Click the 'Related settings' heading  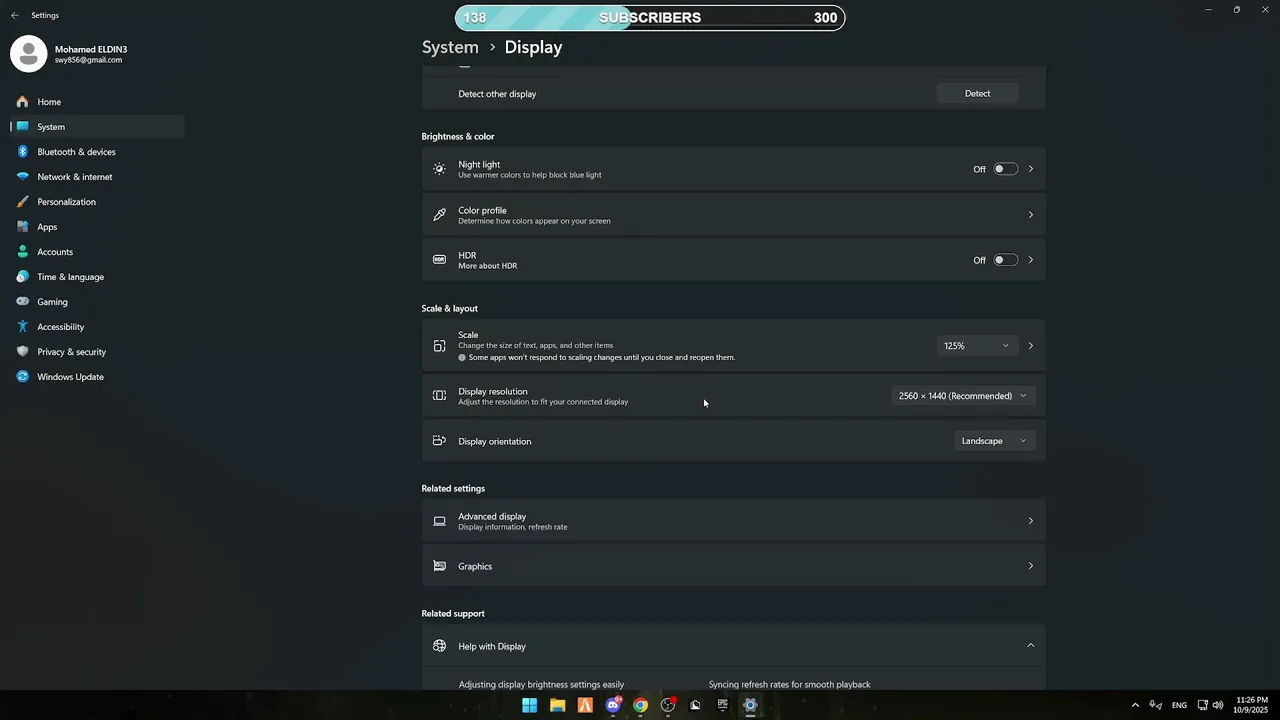tap(453, 488)
